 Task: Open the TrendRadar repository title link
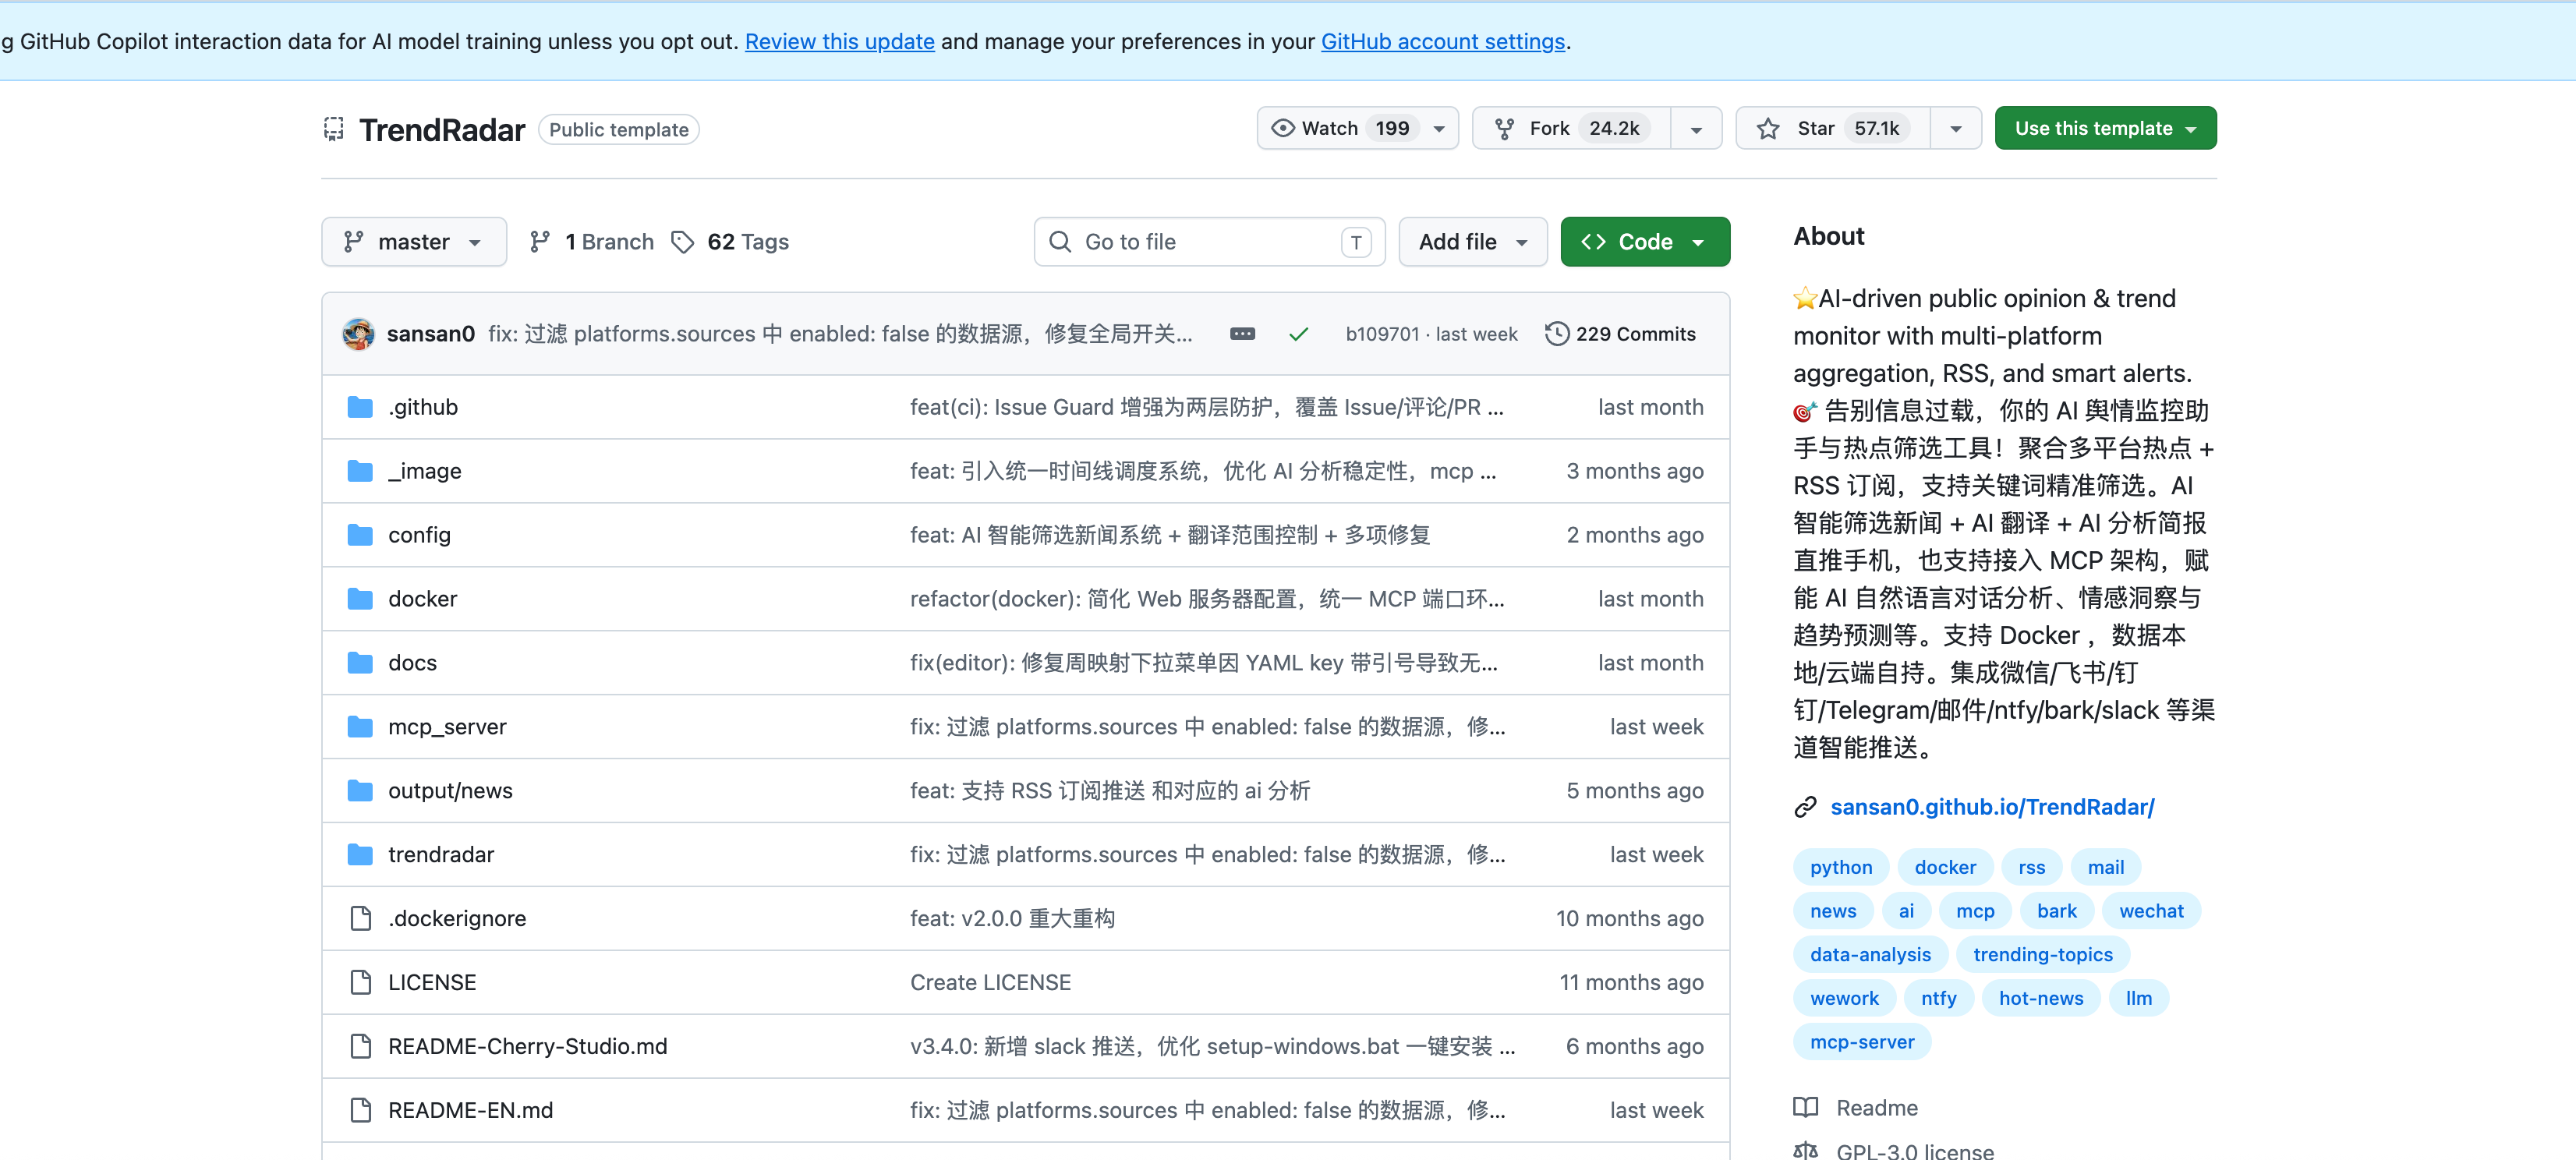coord(442,130)
